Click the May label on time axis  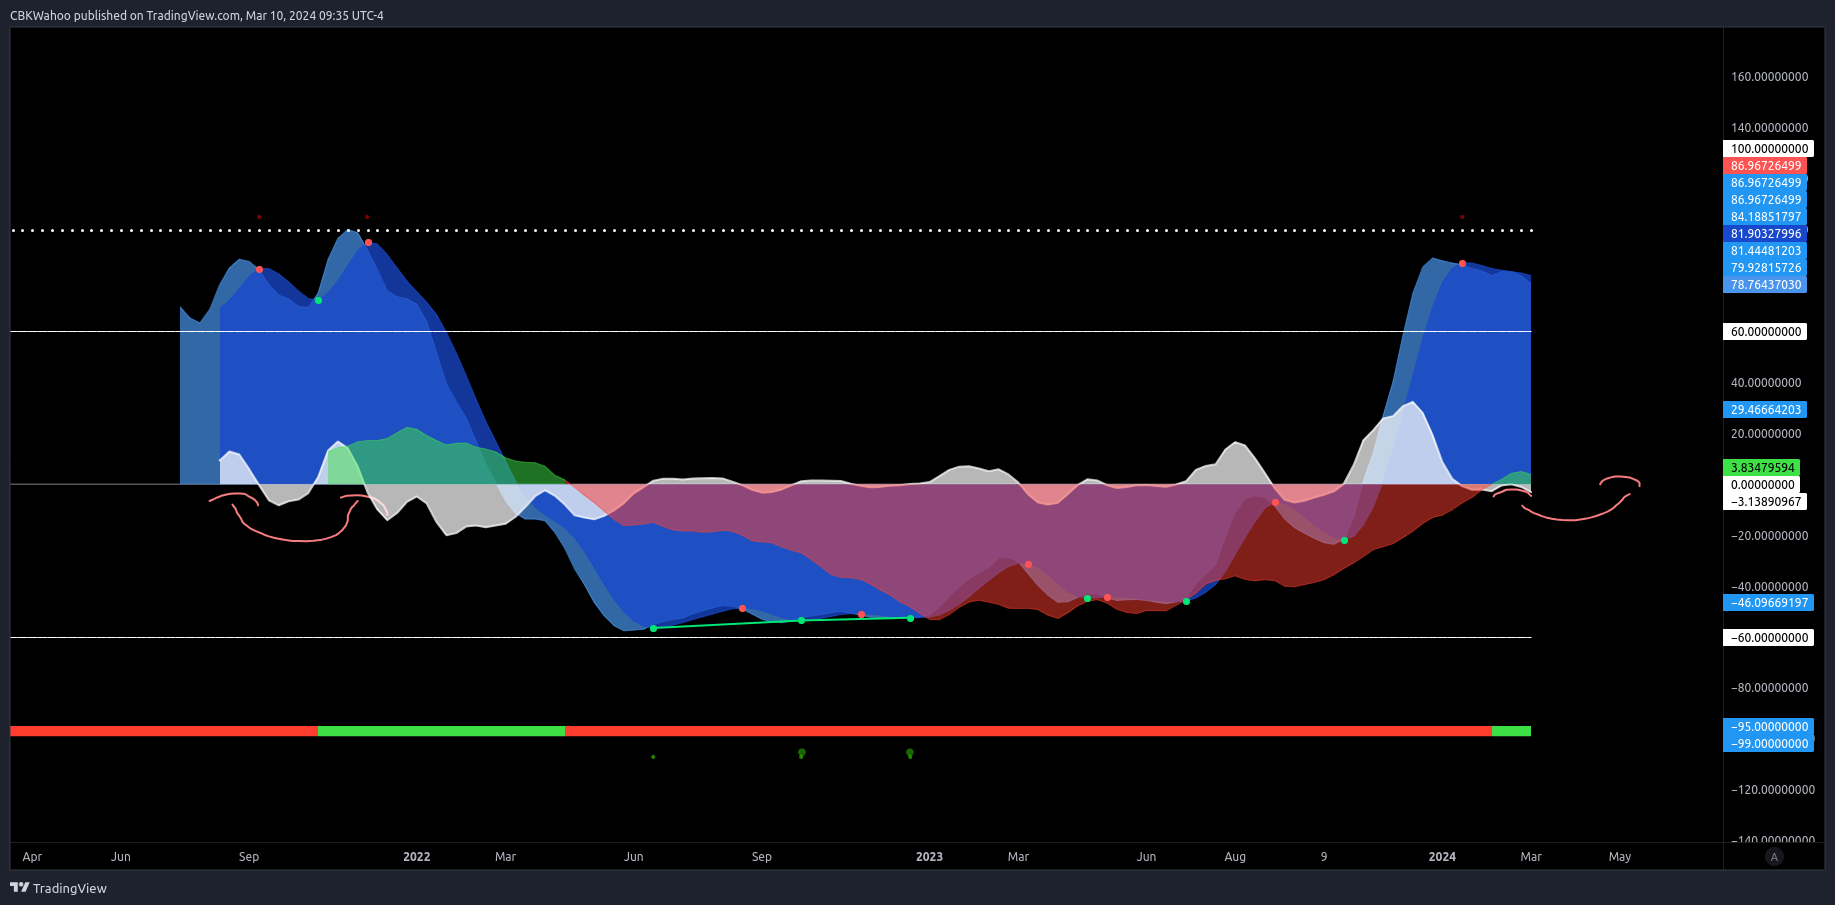1620,857
